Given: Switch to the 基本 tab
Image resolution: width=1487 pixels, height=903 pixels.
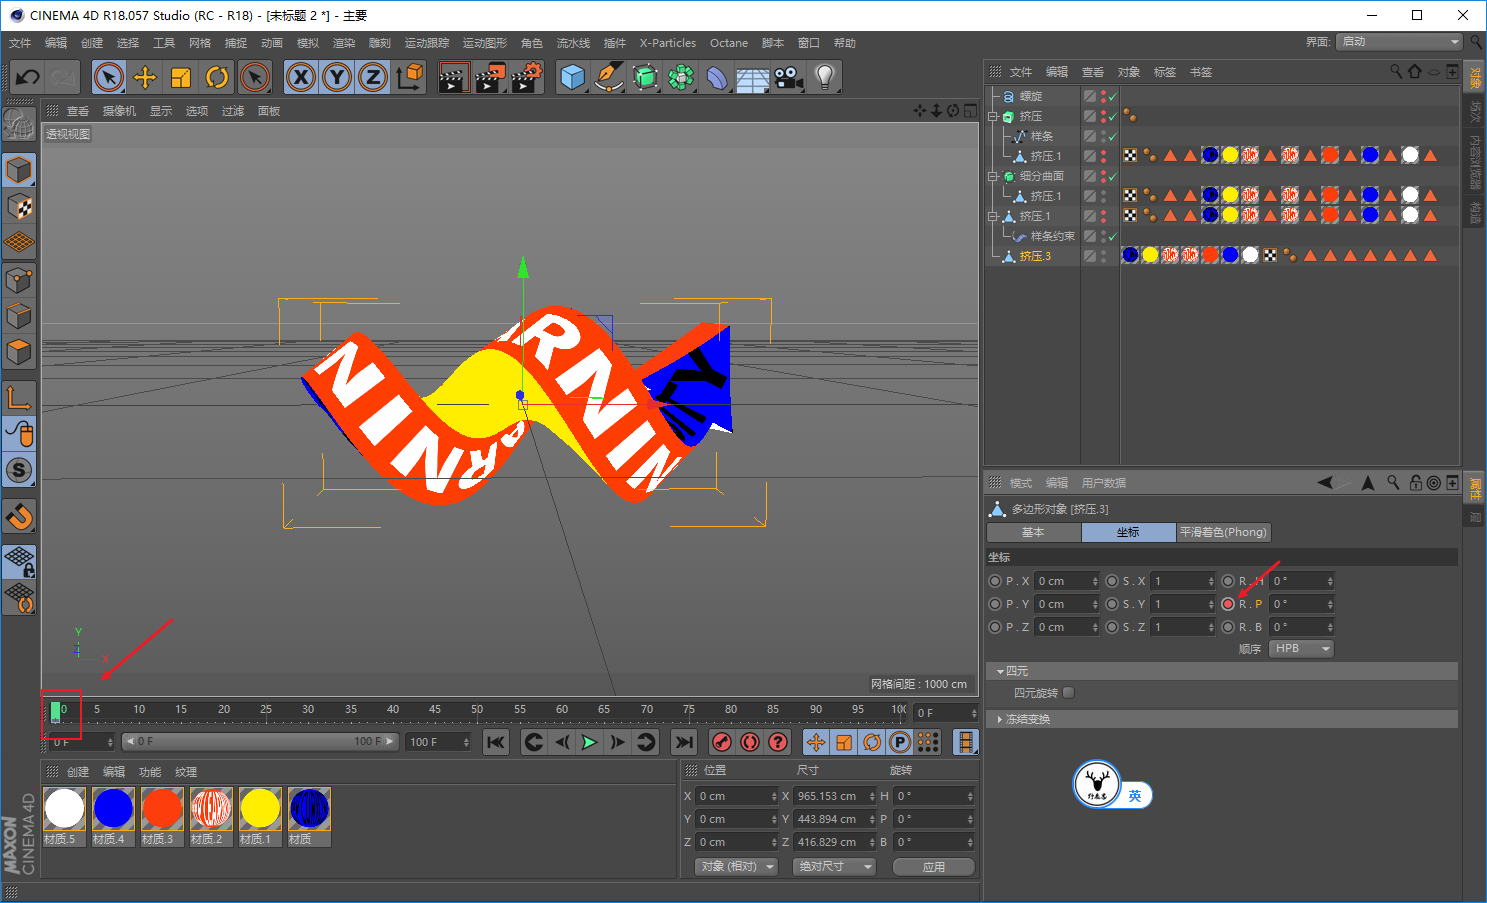Looking at the screenshot, I should (x=1033, y=533).
